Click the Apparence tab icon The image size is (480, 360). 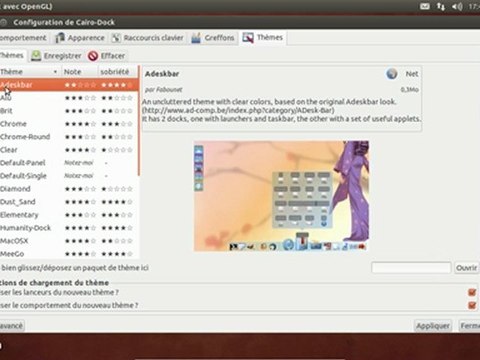click(x=60, y=38)
